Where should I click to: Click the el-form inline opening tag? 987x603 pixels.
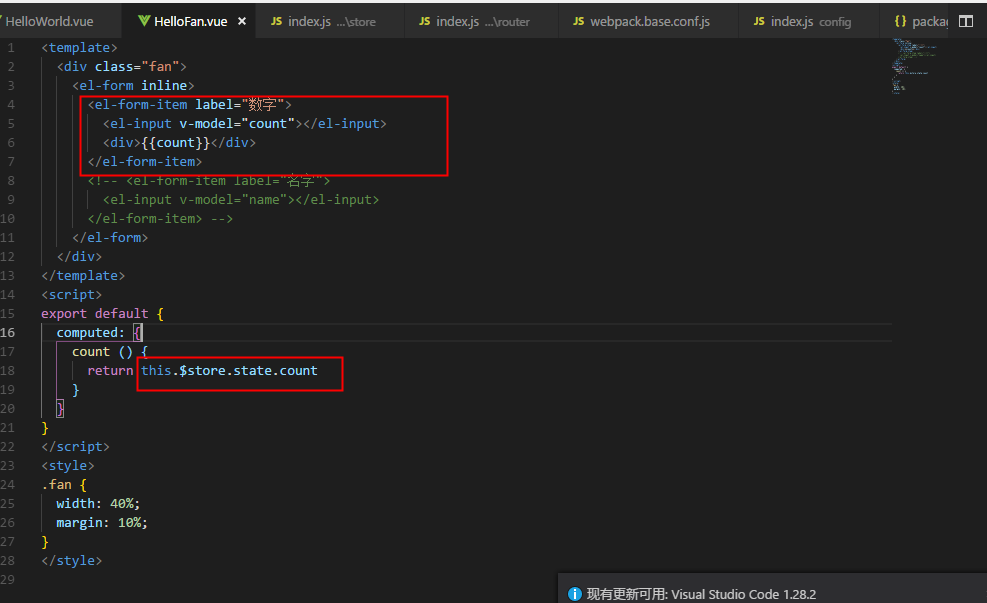133,86
